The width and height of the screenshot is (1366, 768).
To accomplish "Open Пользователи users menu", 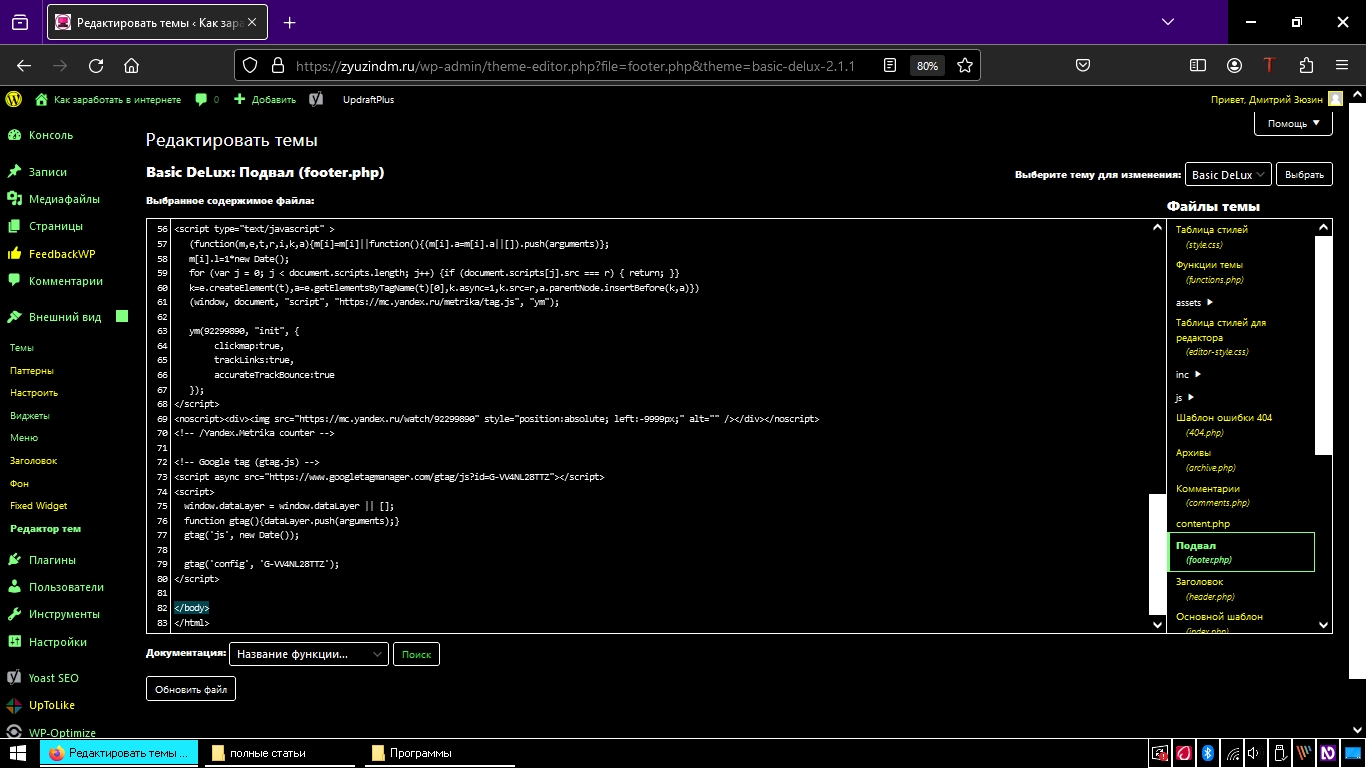I will (66, 587).
